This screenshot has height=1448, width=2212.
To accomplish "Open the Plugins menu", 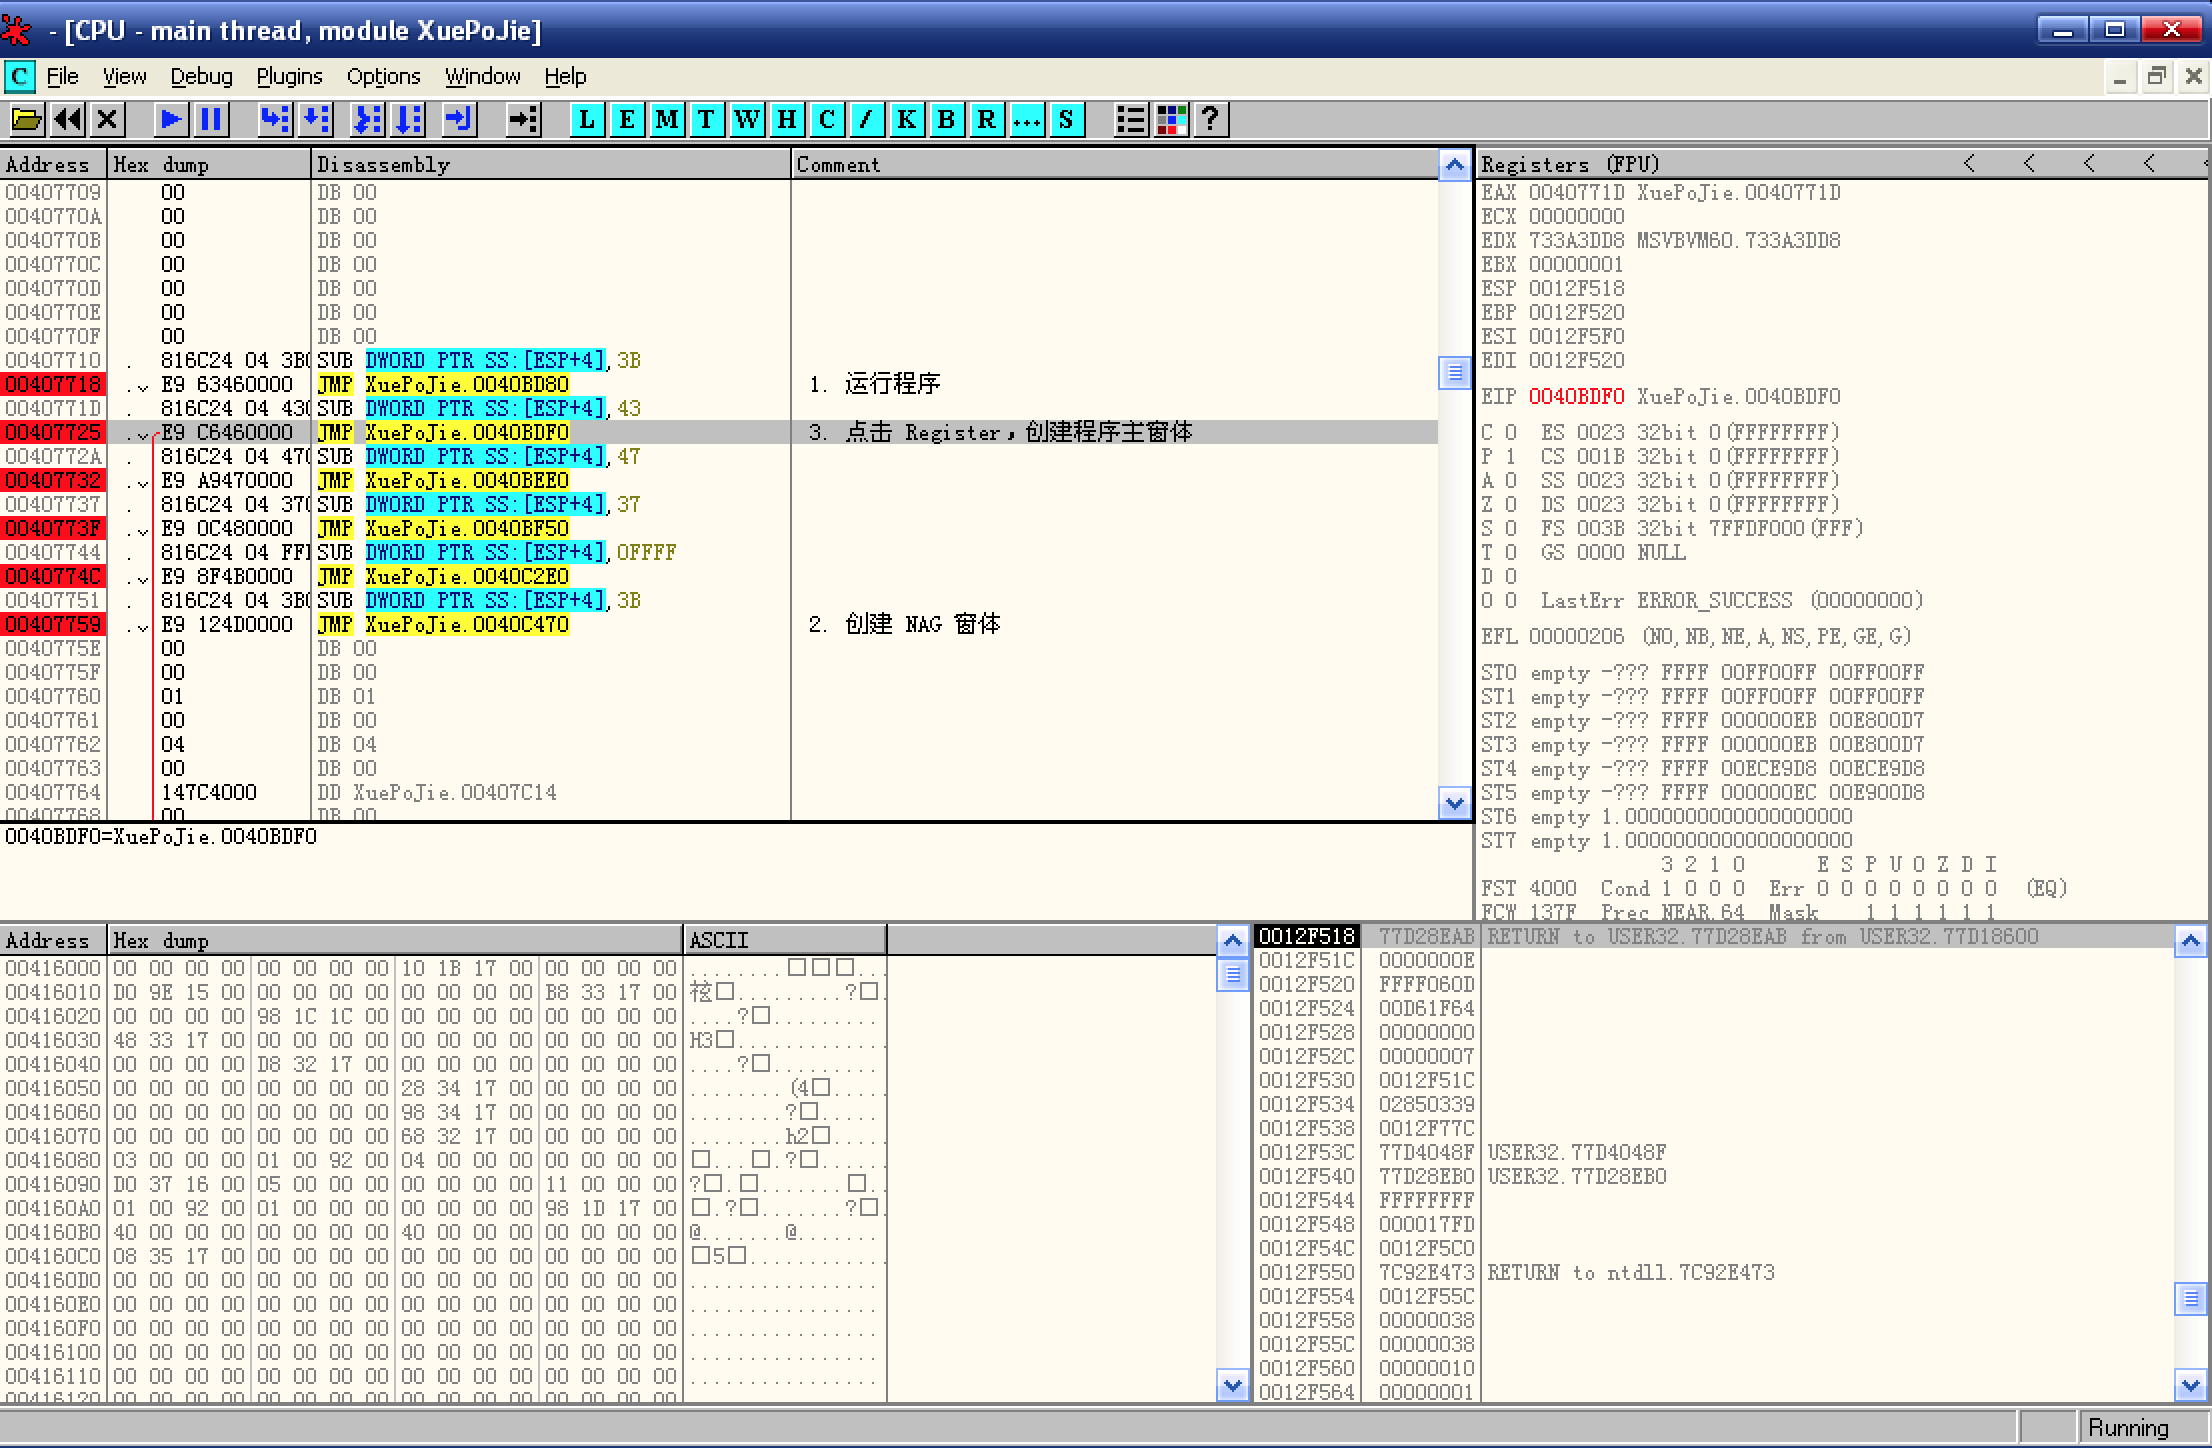I will coord(289,76).
